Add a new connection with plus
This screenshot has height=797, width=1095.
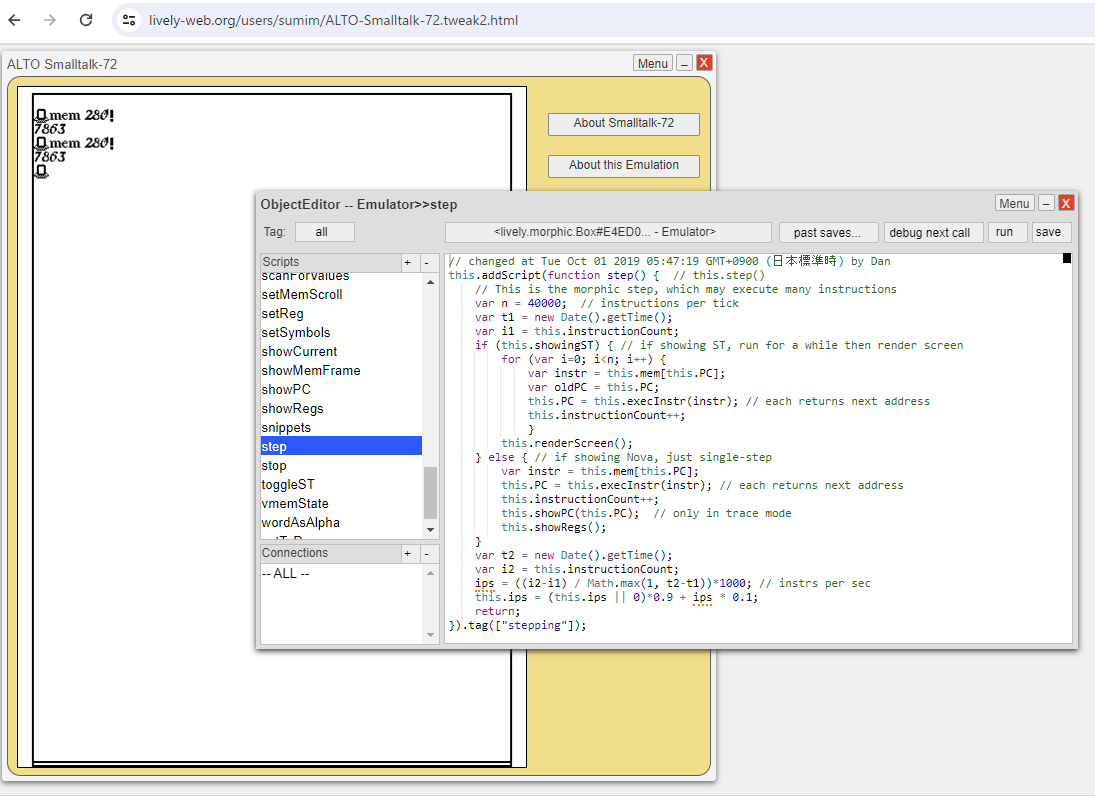click(409, 554)
